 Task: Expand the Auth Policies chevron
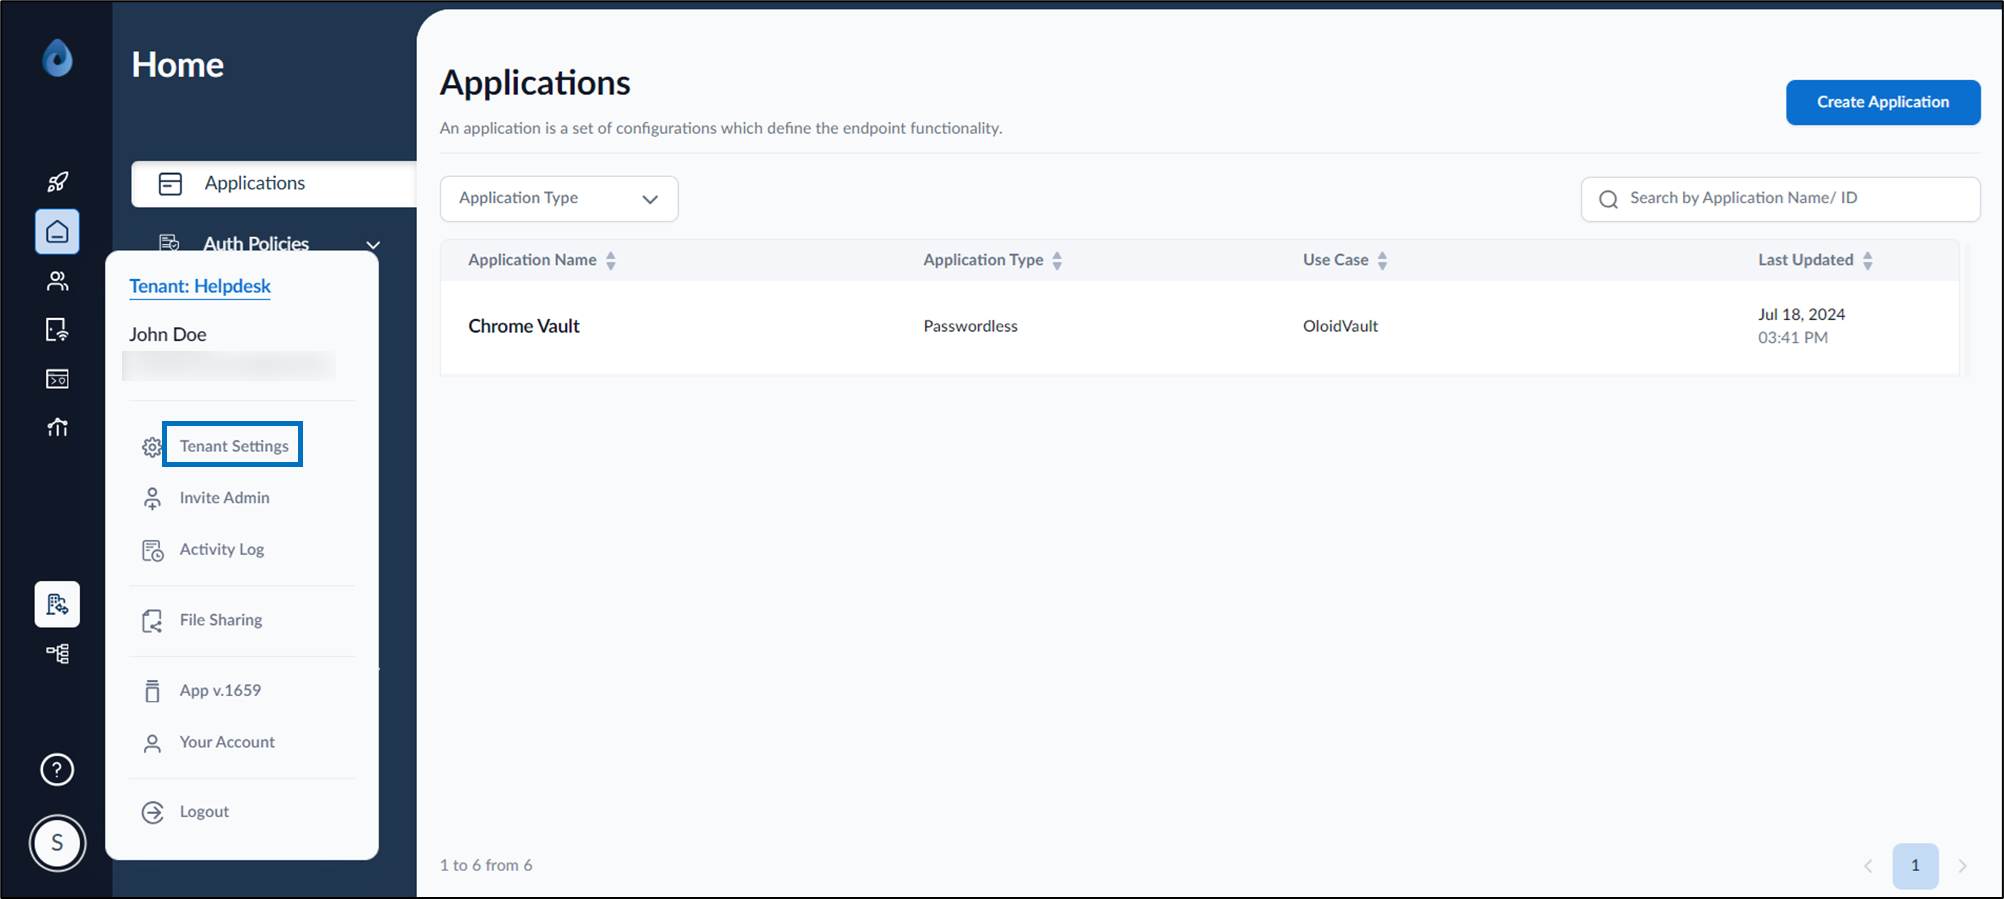373,245
